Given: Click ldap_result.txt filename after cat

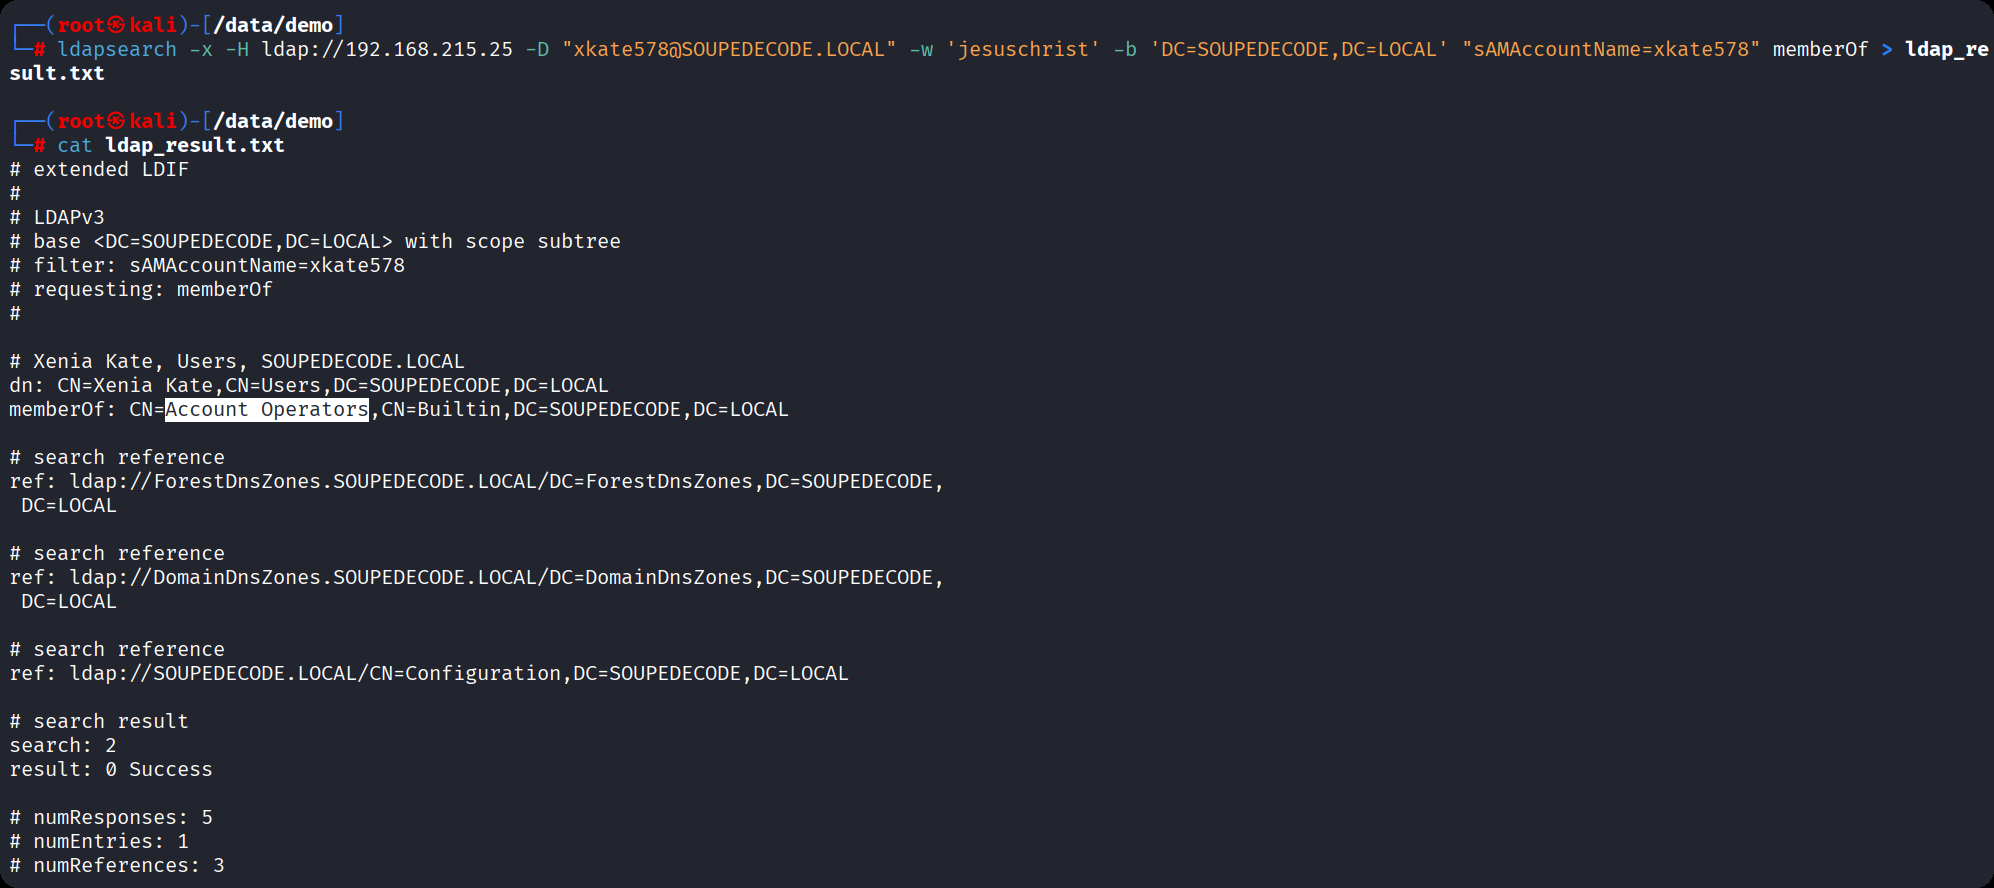Looking at the screenshot, I should pyautogui.click(x=195, y=145).
